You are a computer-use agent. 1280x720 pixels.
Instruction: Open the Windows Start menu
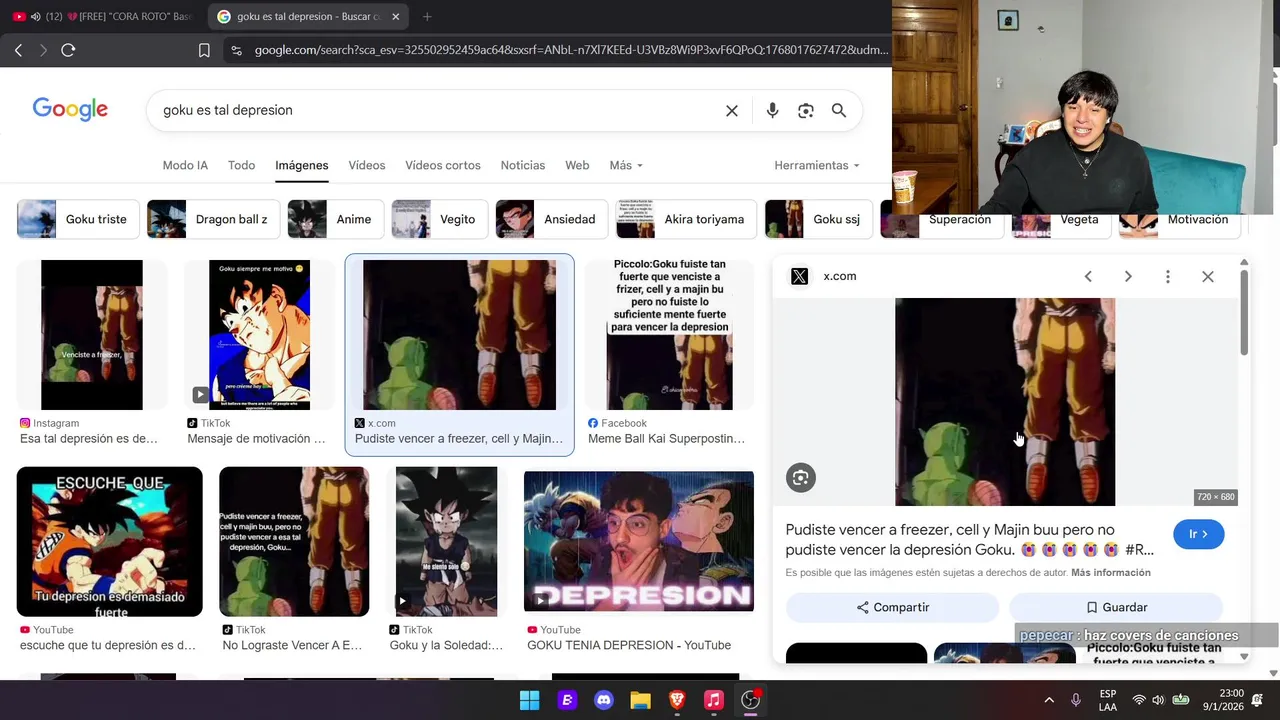[530, 700]
